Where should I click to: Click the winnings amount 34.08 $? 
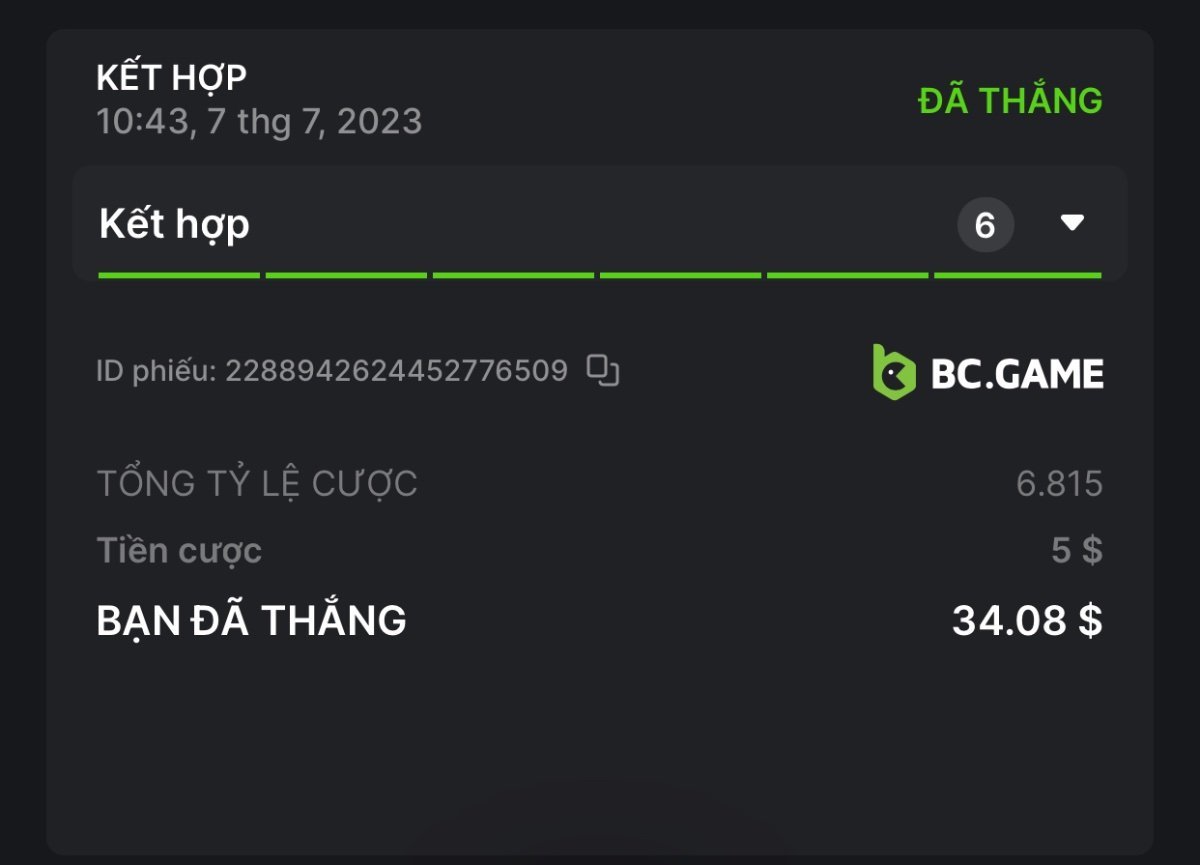pyautogui.click(x=1027, y=621)
